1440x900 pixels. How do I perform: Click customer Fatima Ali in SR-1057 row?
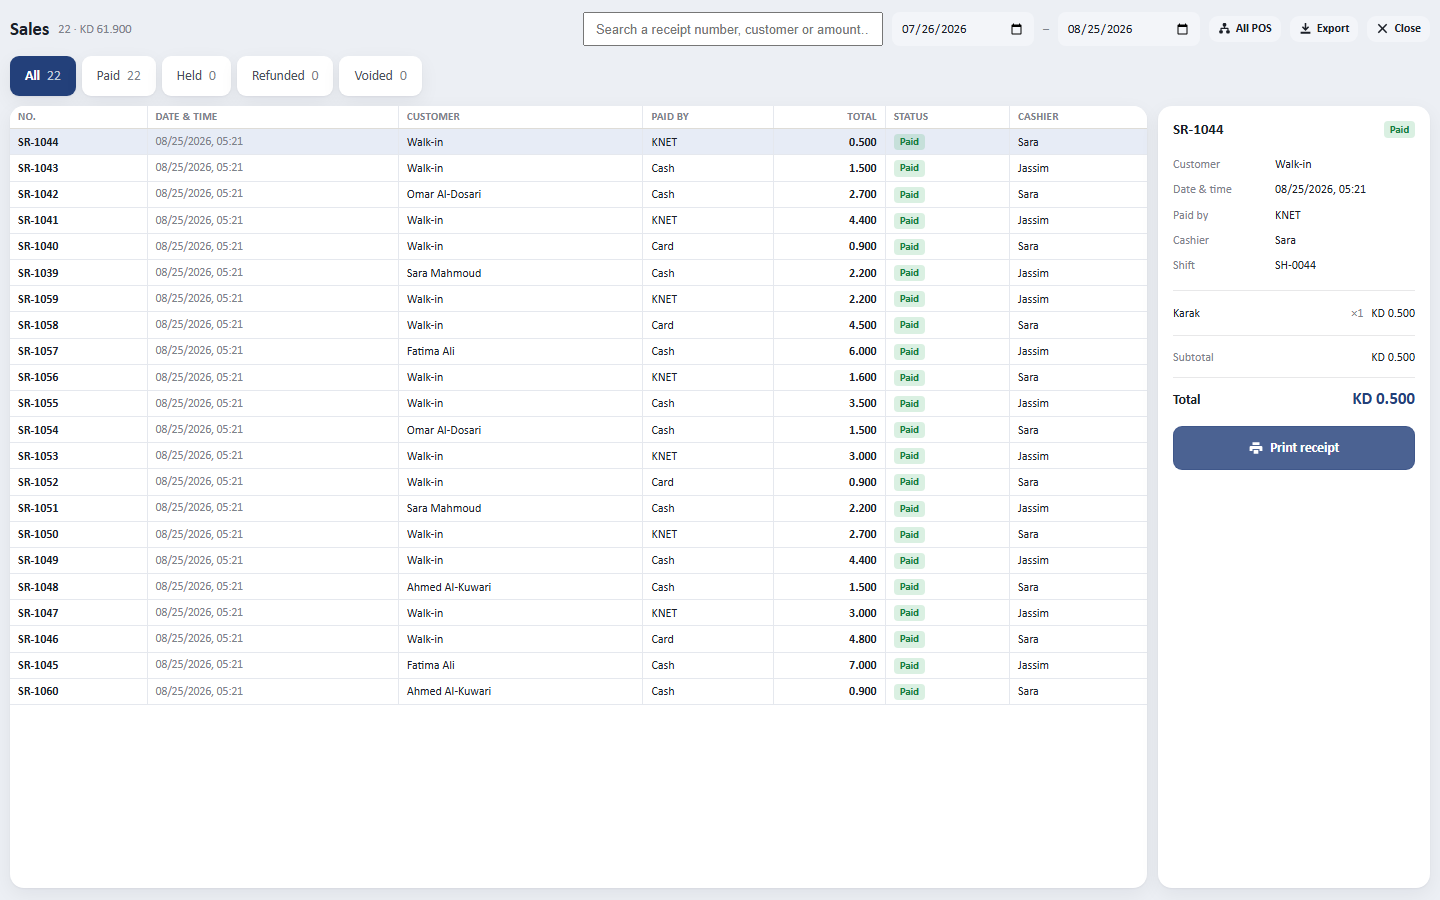click(431, 351)
